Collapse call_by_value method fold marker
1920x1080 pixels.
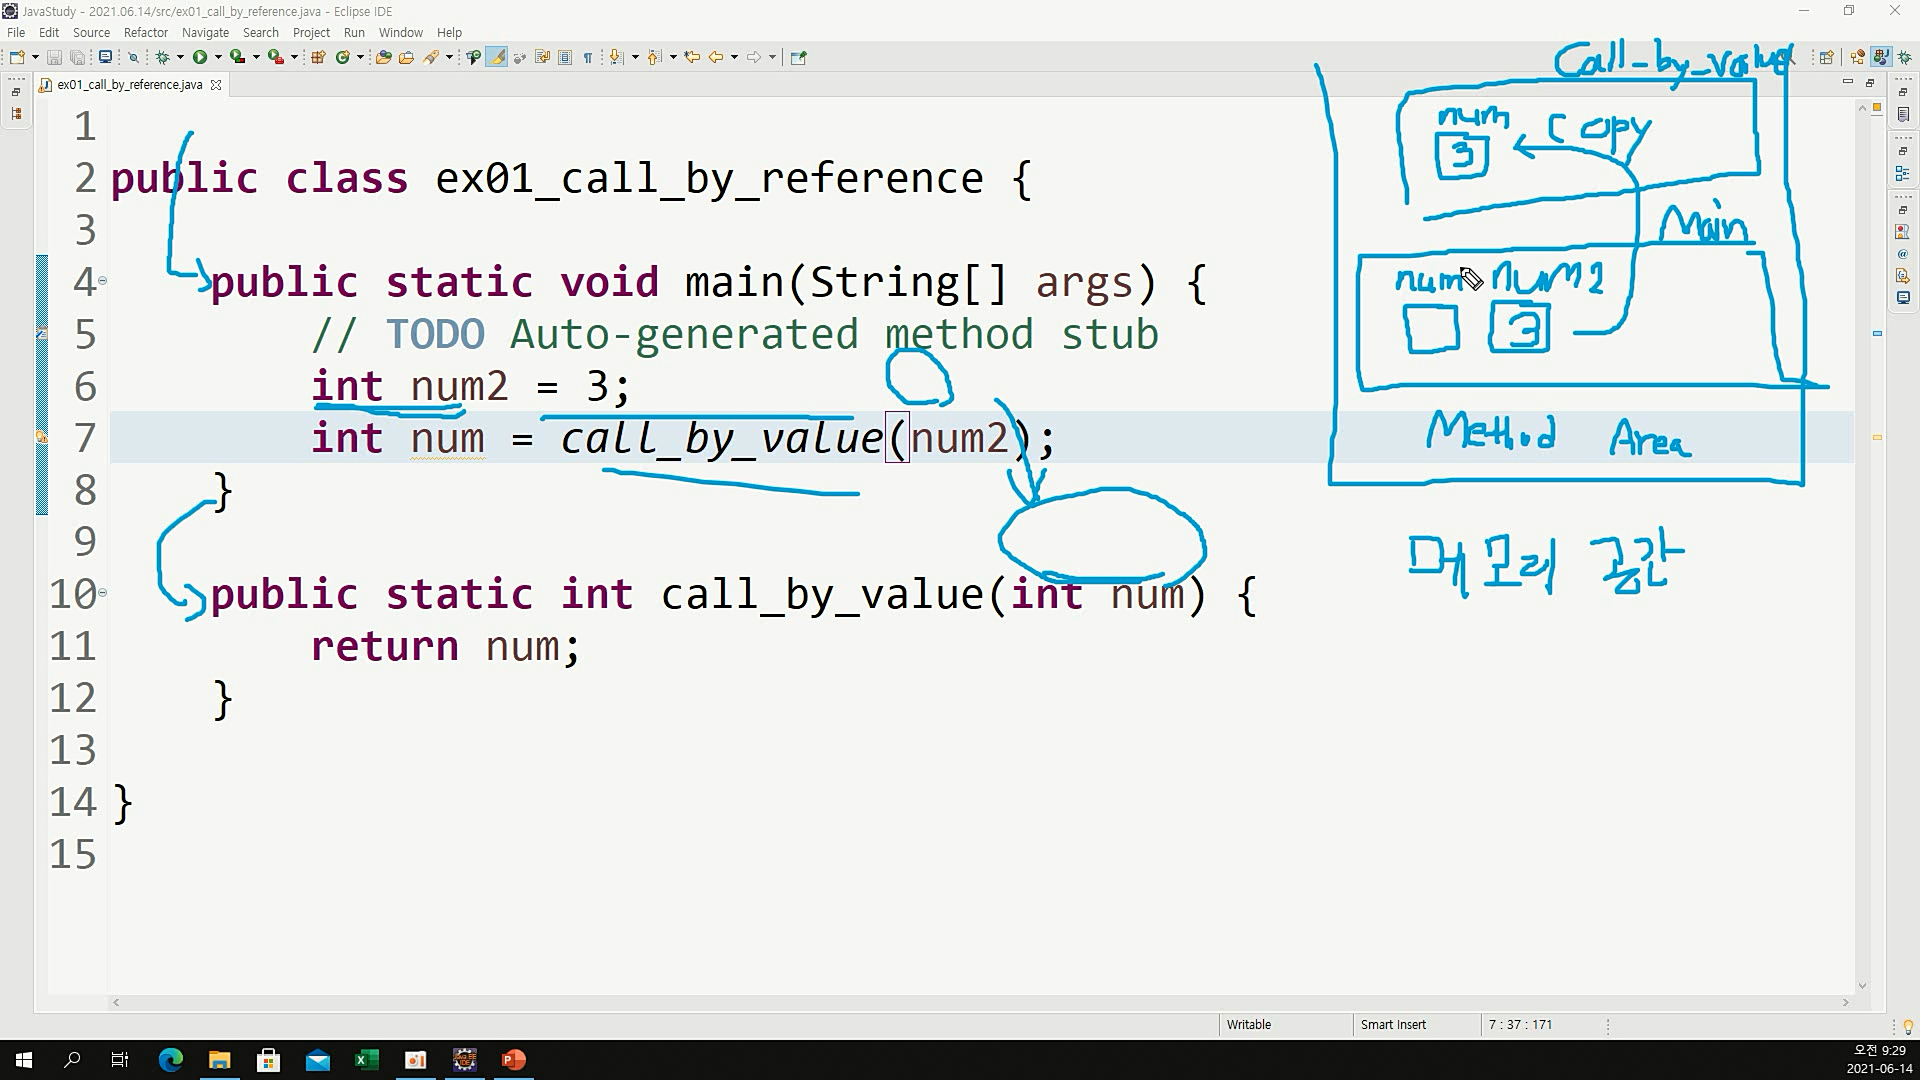pos(102,593)
